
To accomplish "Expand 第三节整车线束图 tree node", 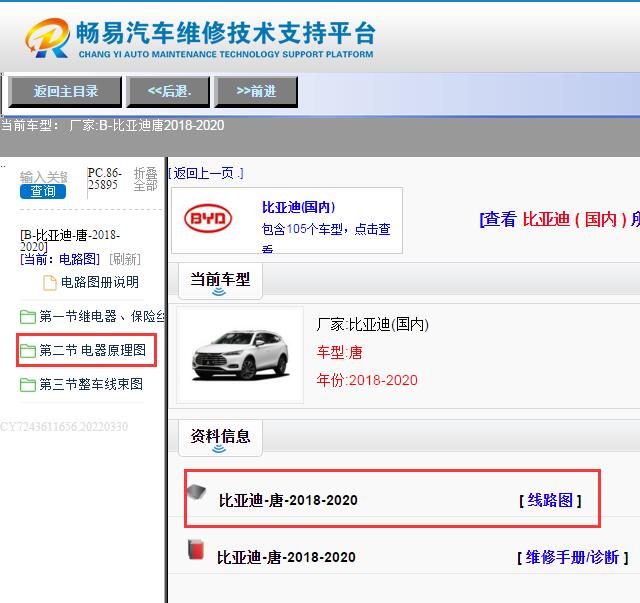I will pos(91,385).
